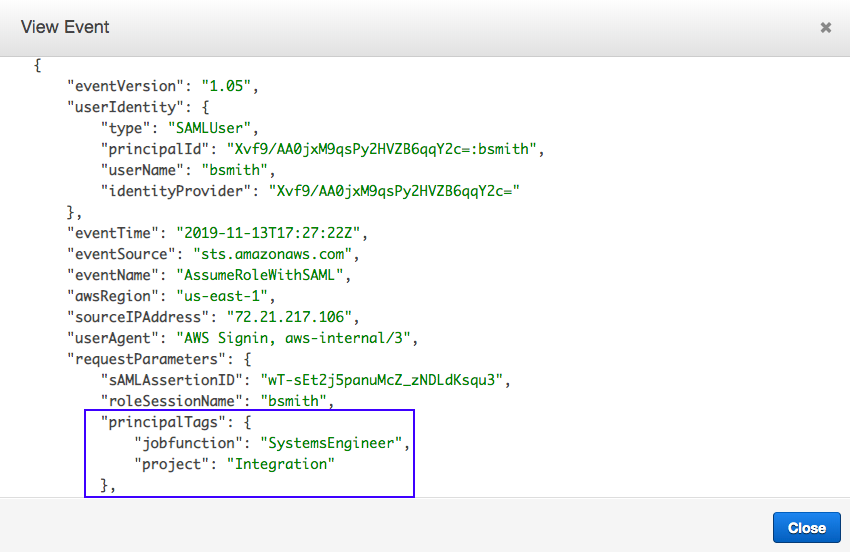This screenshot has width=850, height=552.
Task: Click the "eventSource" key
Action: click(x=121, y=254)
